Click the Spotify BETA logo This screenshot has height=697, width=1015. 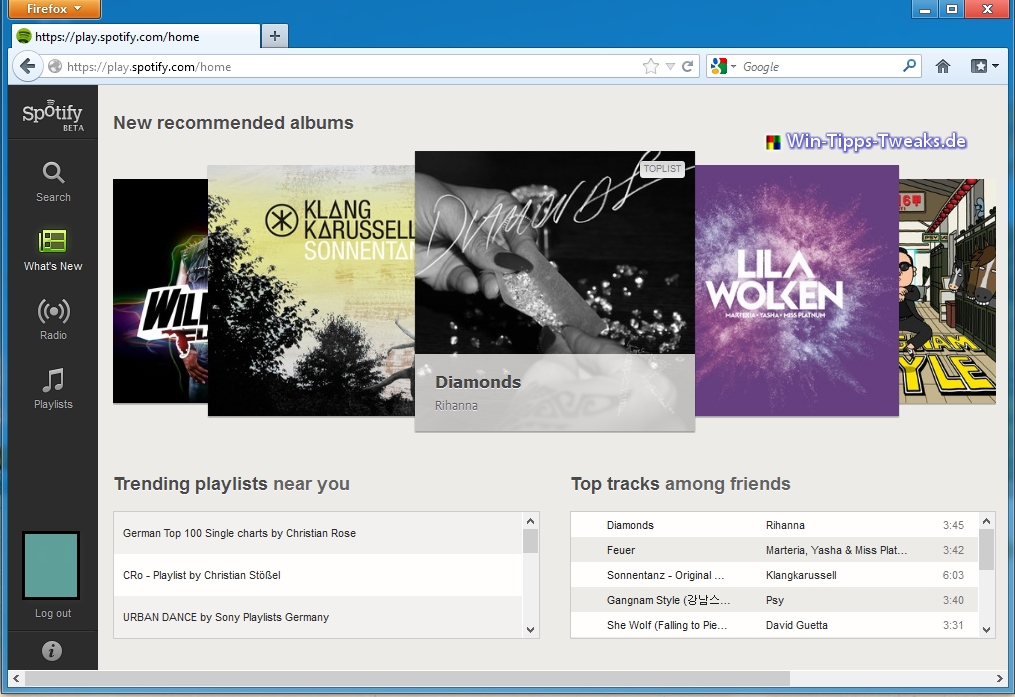53,115
